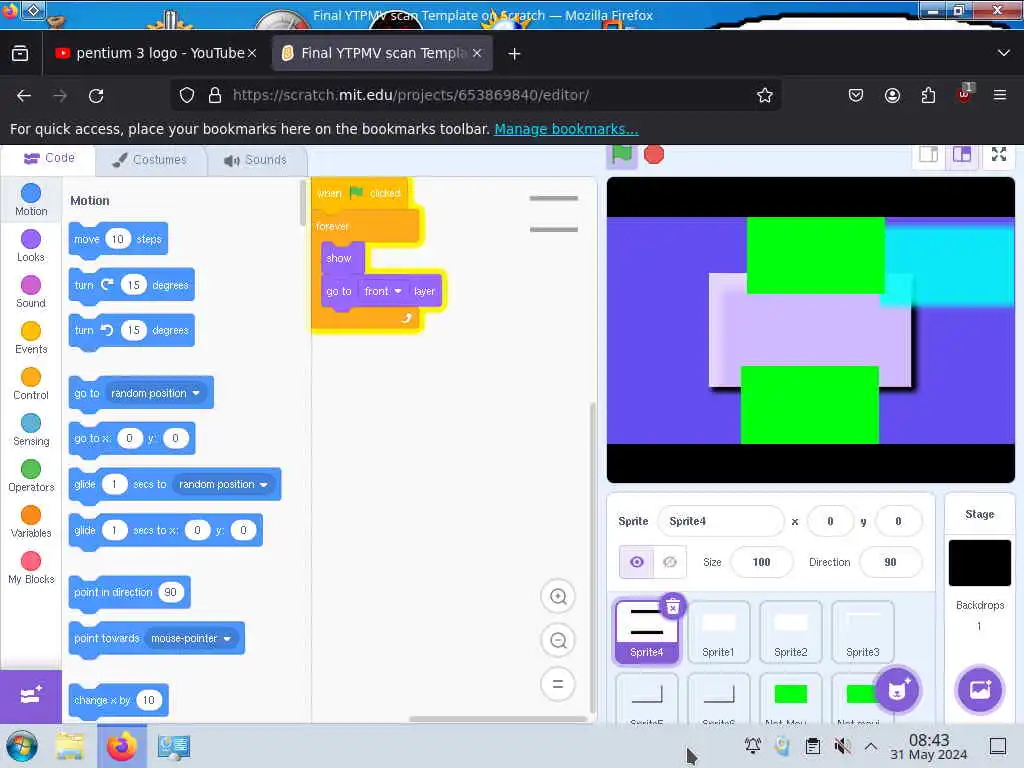1024x768 pixels.
Task: Open the Choose a Sprite button
Action: [x=897, y=690]
